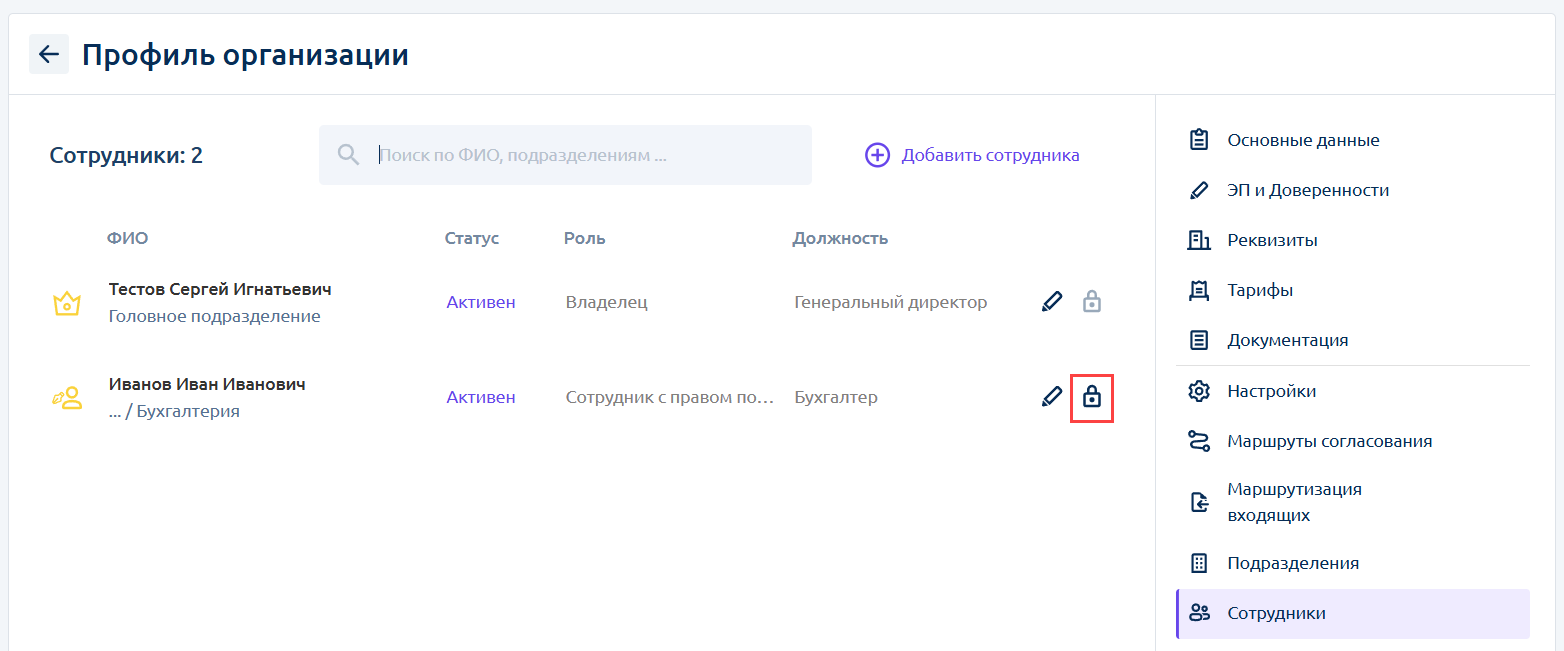Viewport: 1564px width, 651px height.
Task: Click the '... / Бухгалтерия' department text
Action: [x=174, y=411]
